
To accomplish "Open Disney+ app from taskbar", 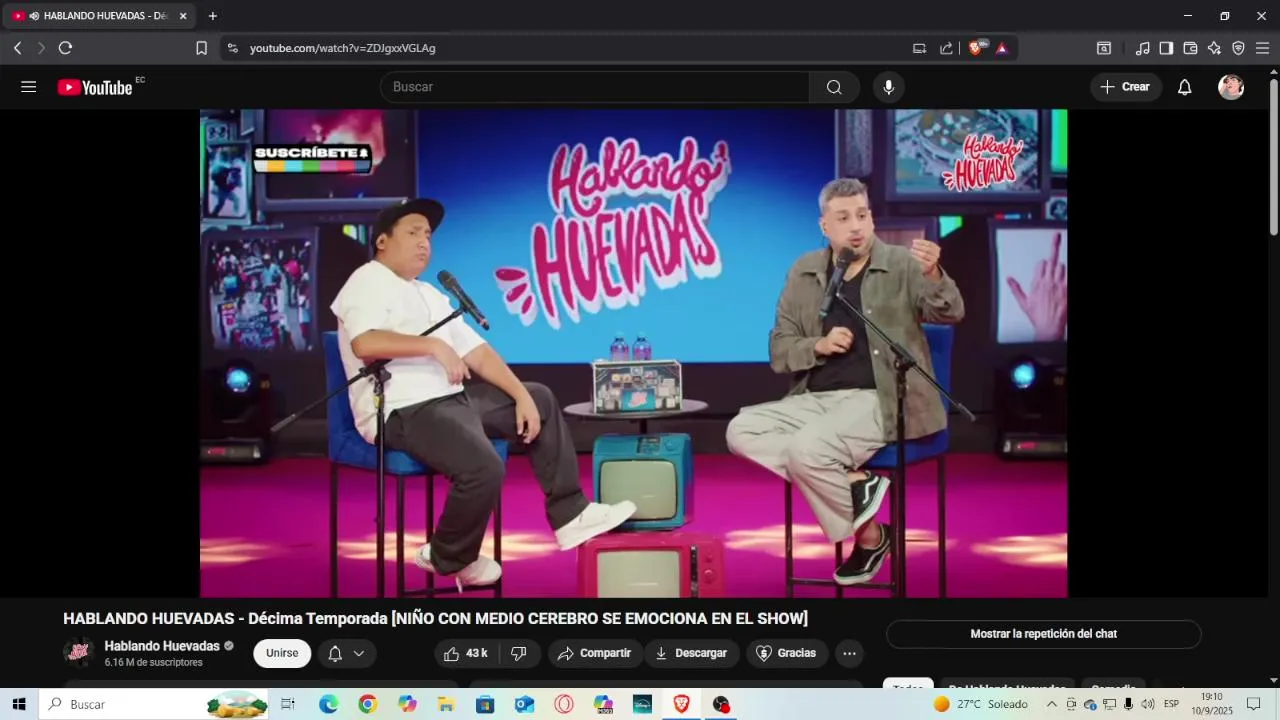I will 642,704.
